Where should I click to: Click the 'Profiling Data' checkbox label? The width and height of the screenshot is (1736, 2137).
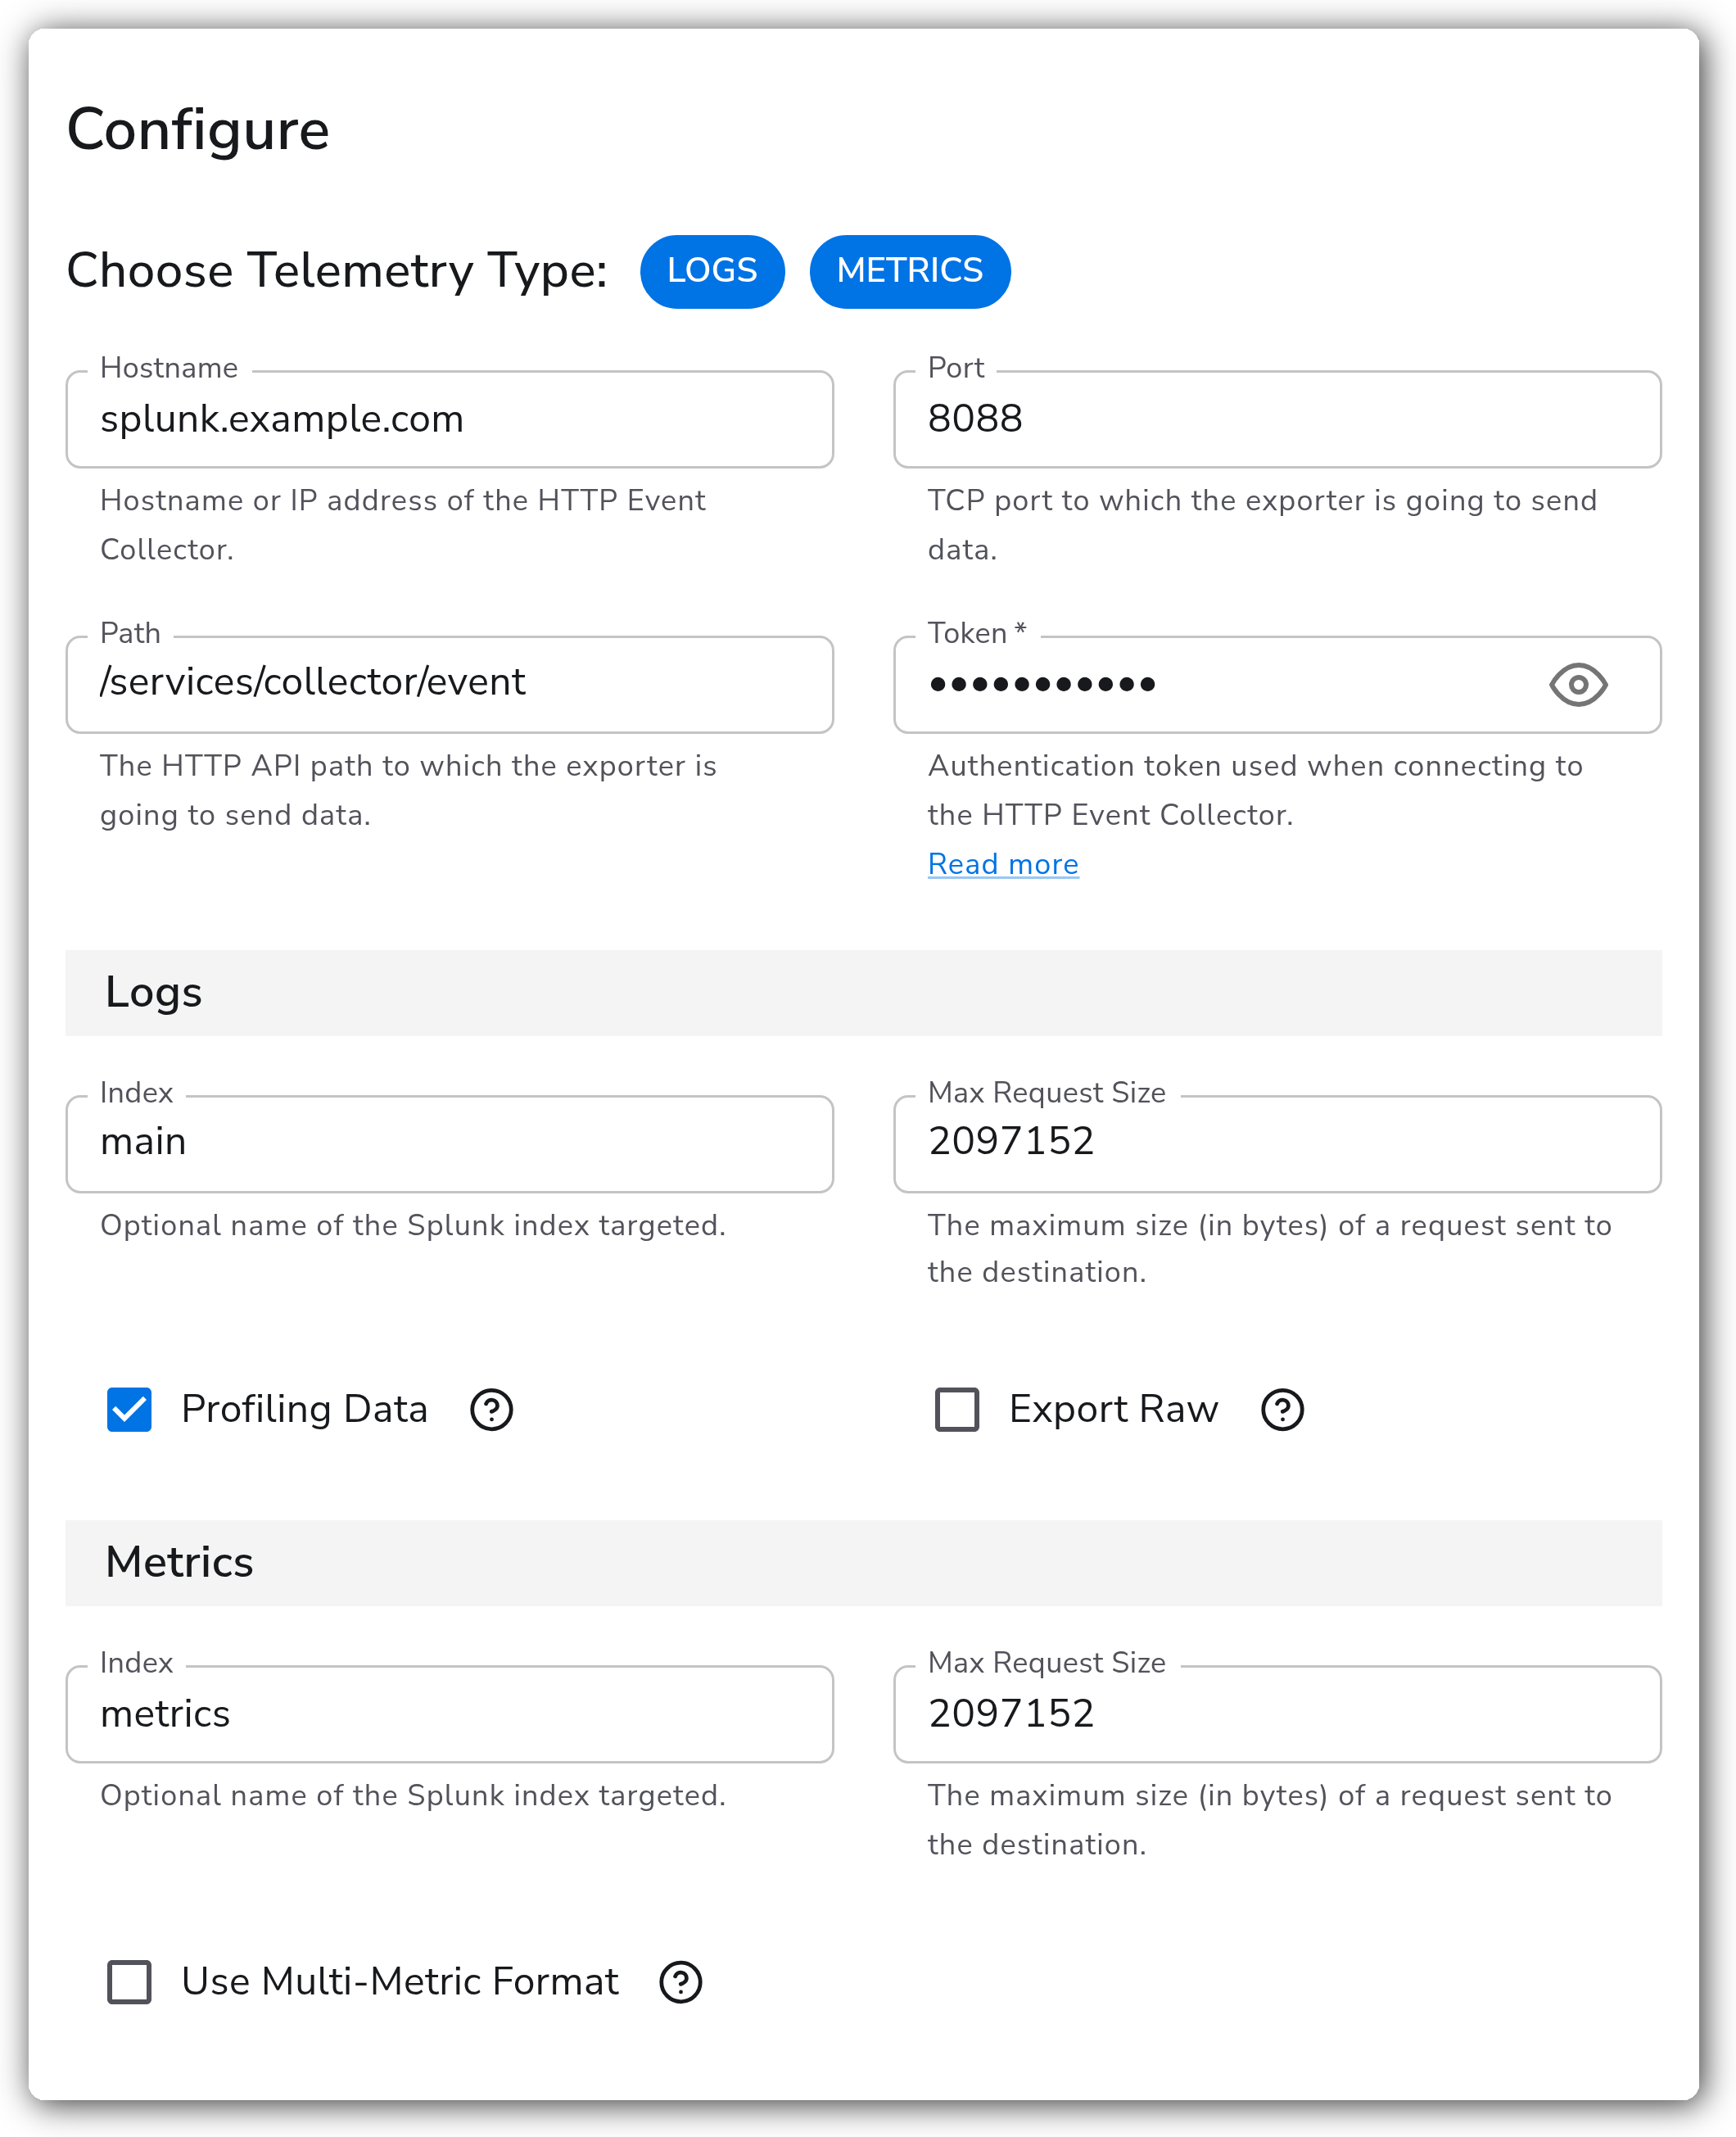click(304, 1409)
